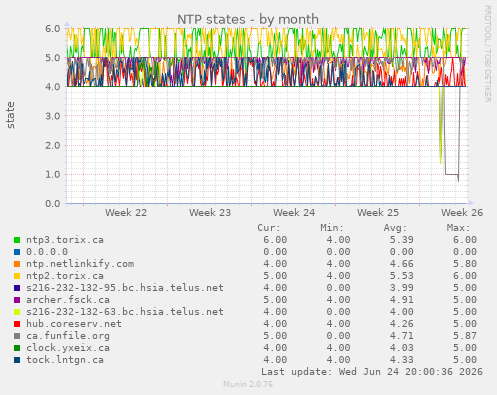Select s216-232-132-95.bc.hsia.telus.net label
Screen dimensions: 497x395
coord(125,288)
